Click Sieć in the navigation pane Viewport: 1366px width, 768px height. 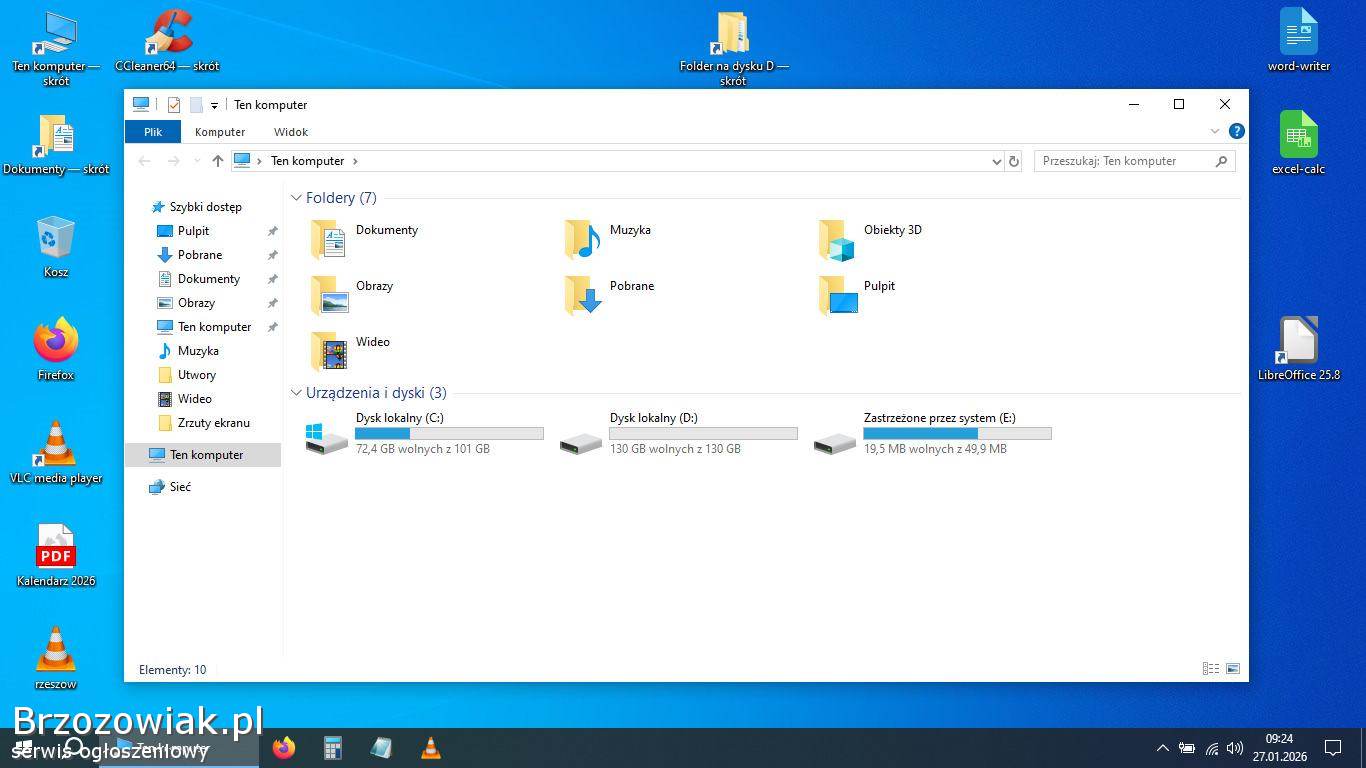[x=180, y=487]
